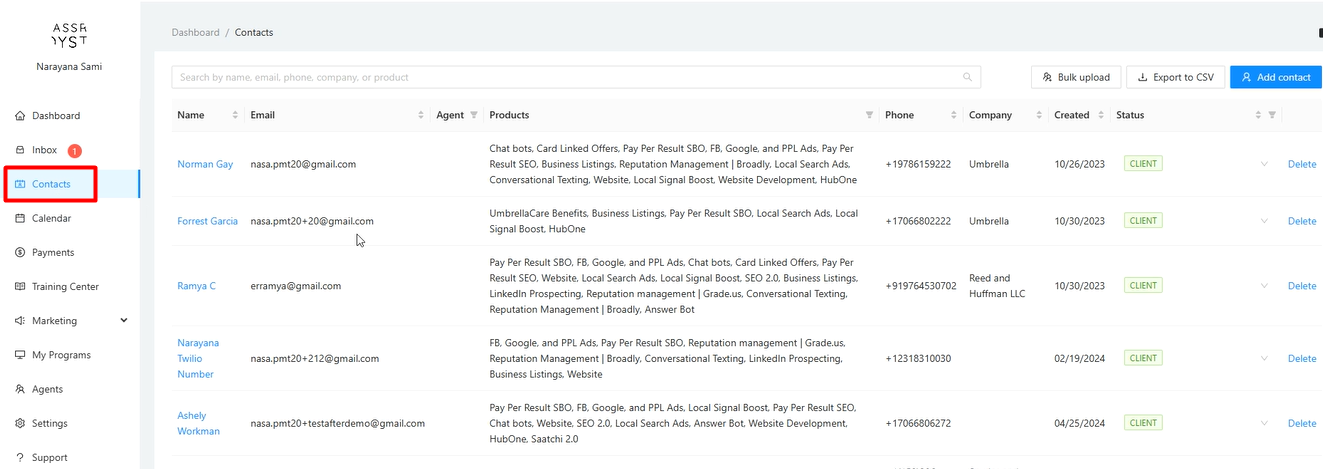Click the Calendar icon in sidebar
Screen dimensions: 1323x469
pos(20,218)
